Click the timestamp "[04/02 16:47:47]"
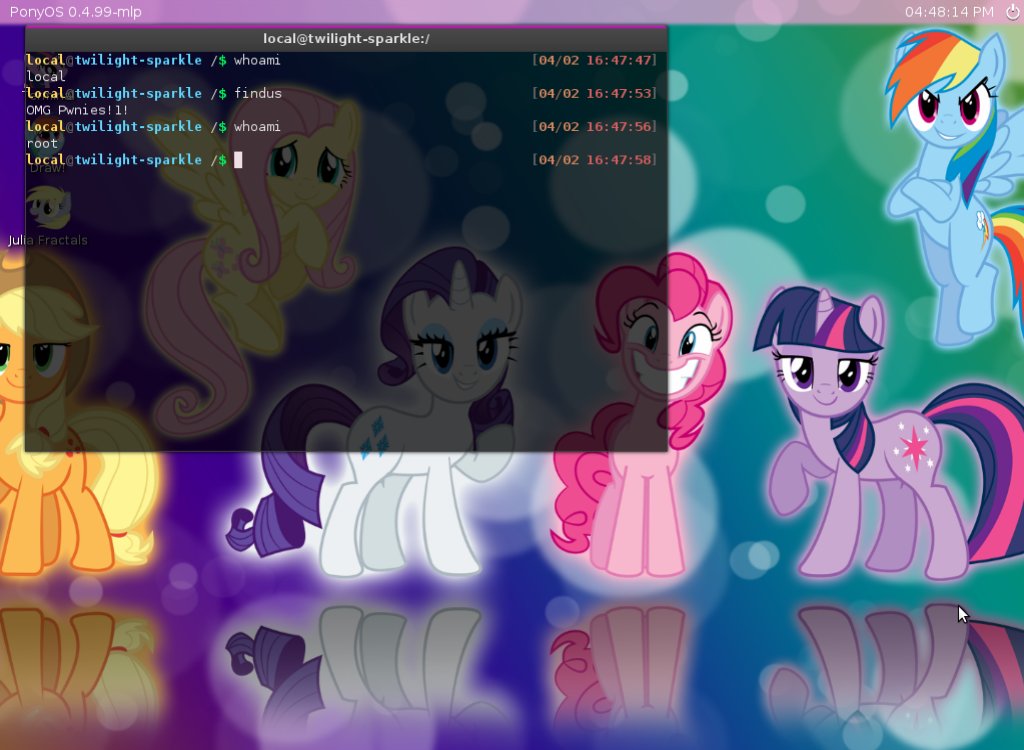Screen dimensions: 1024x750 (x=594, y=60)
